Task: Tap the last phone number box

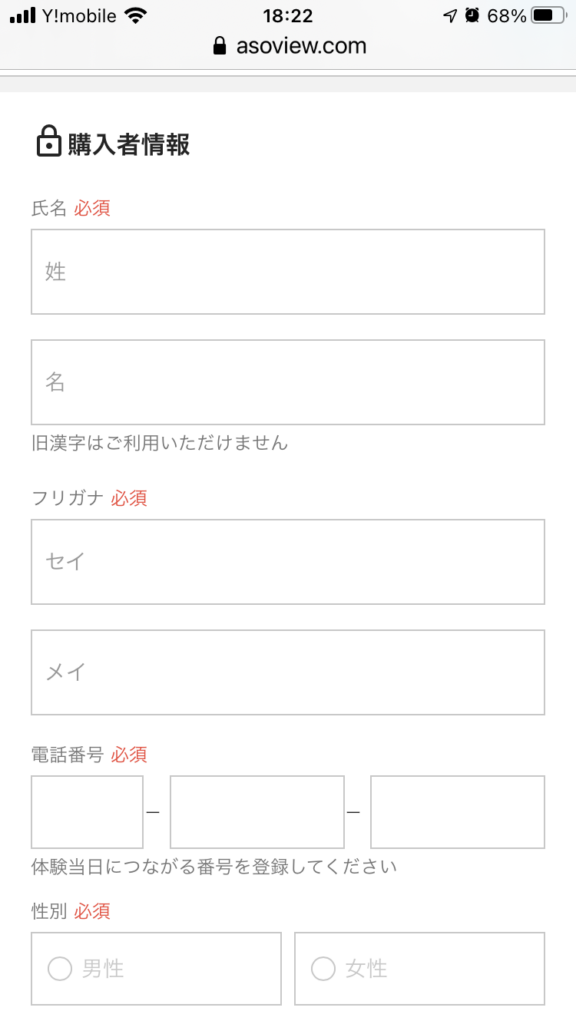Action: 457,812
